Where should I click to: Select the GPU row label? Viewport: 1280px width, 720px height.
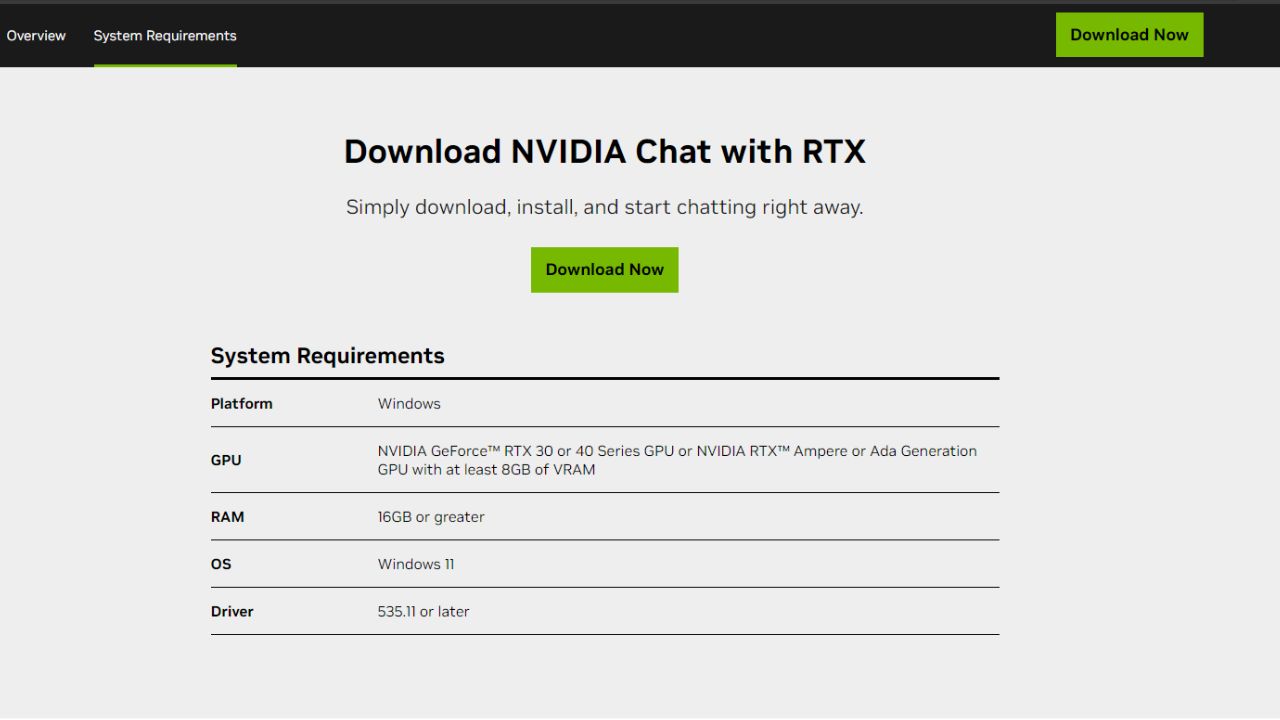click(226, 461)
